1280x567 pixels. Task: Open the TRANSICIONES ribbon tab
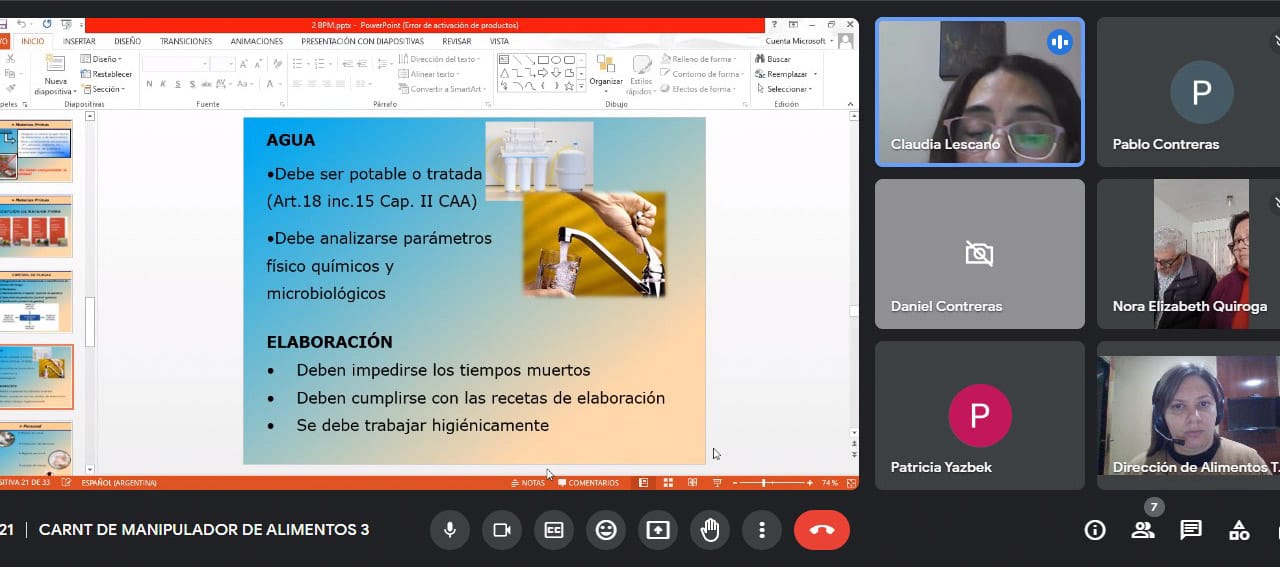tap(186, 41)
